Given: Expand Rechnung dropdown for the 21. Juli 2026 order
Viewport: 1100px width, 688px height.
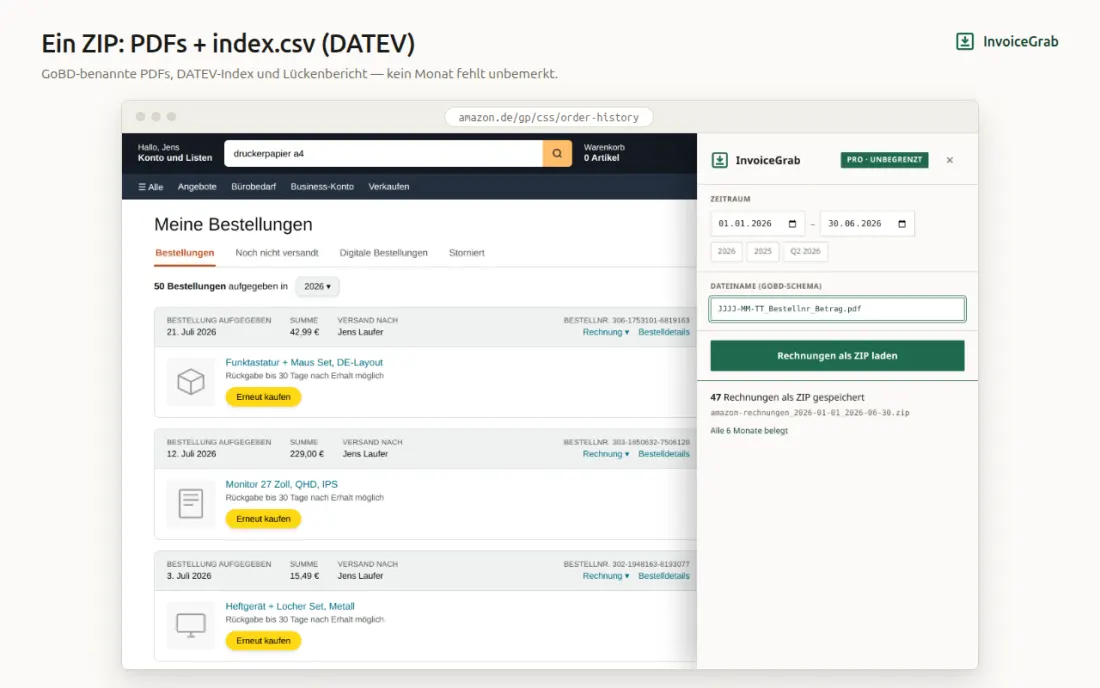Looking at the screenshot, I should [605, 332].
